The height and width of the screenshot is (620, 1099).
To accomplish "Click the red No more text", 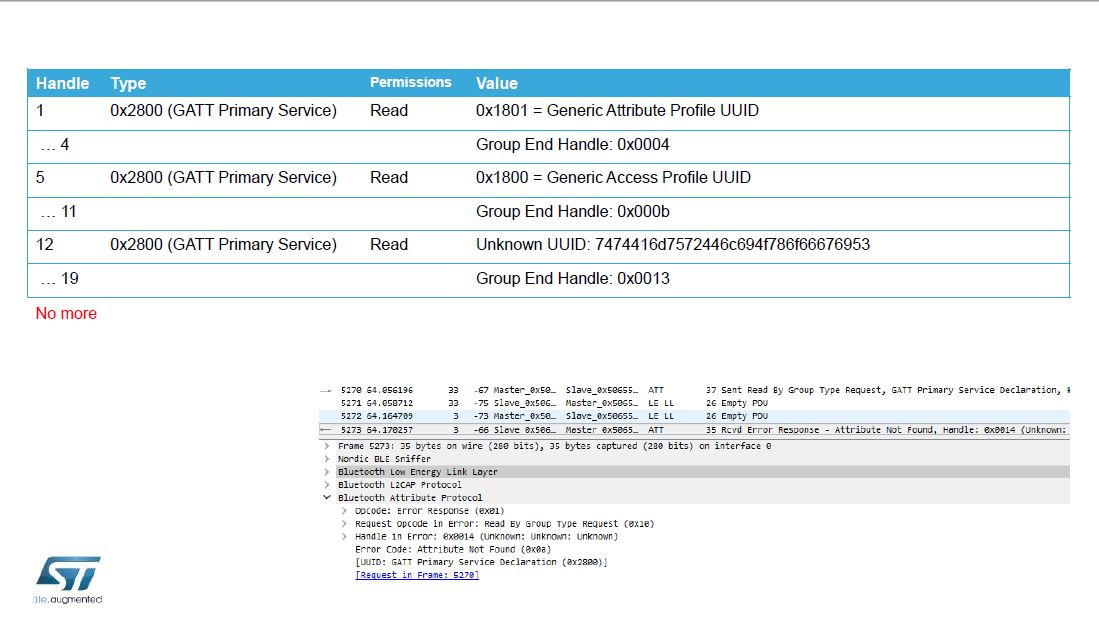I will 66,314.
